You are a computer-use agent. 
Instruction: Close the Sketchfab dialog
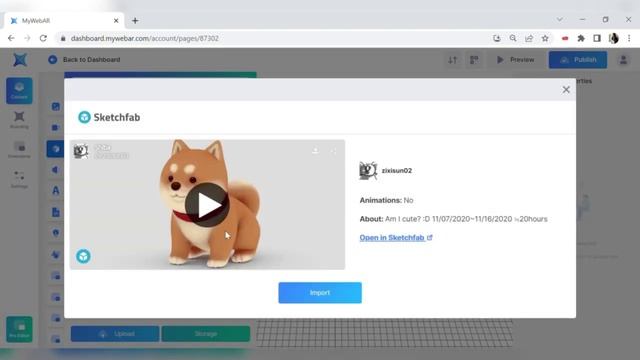point(566,90)
